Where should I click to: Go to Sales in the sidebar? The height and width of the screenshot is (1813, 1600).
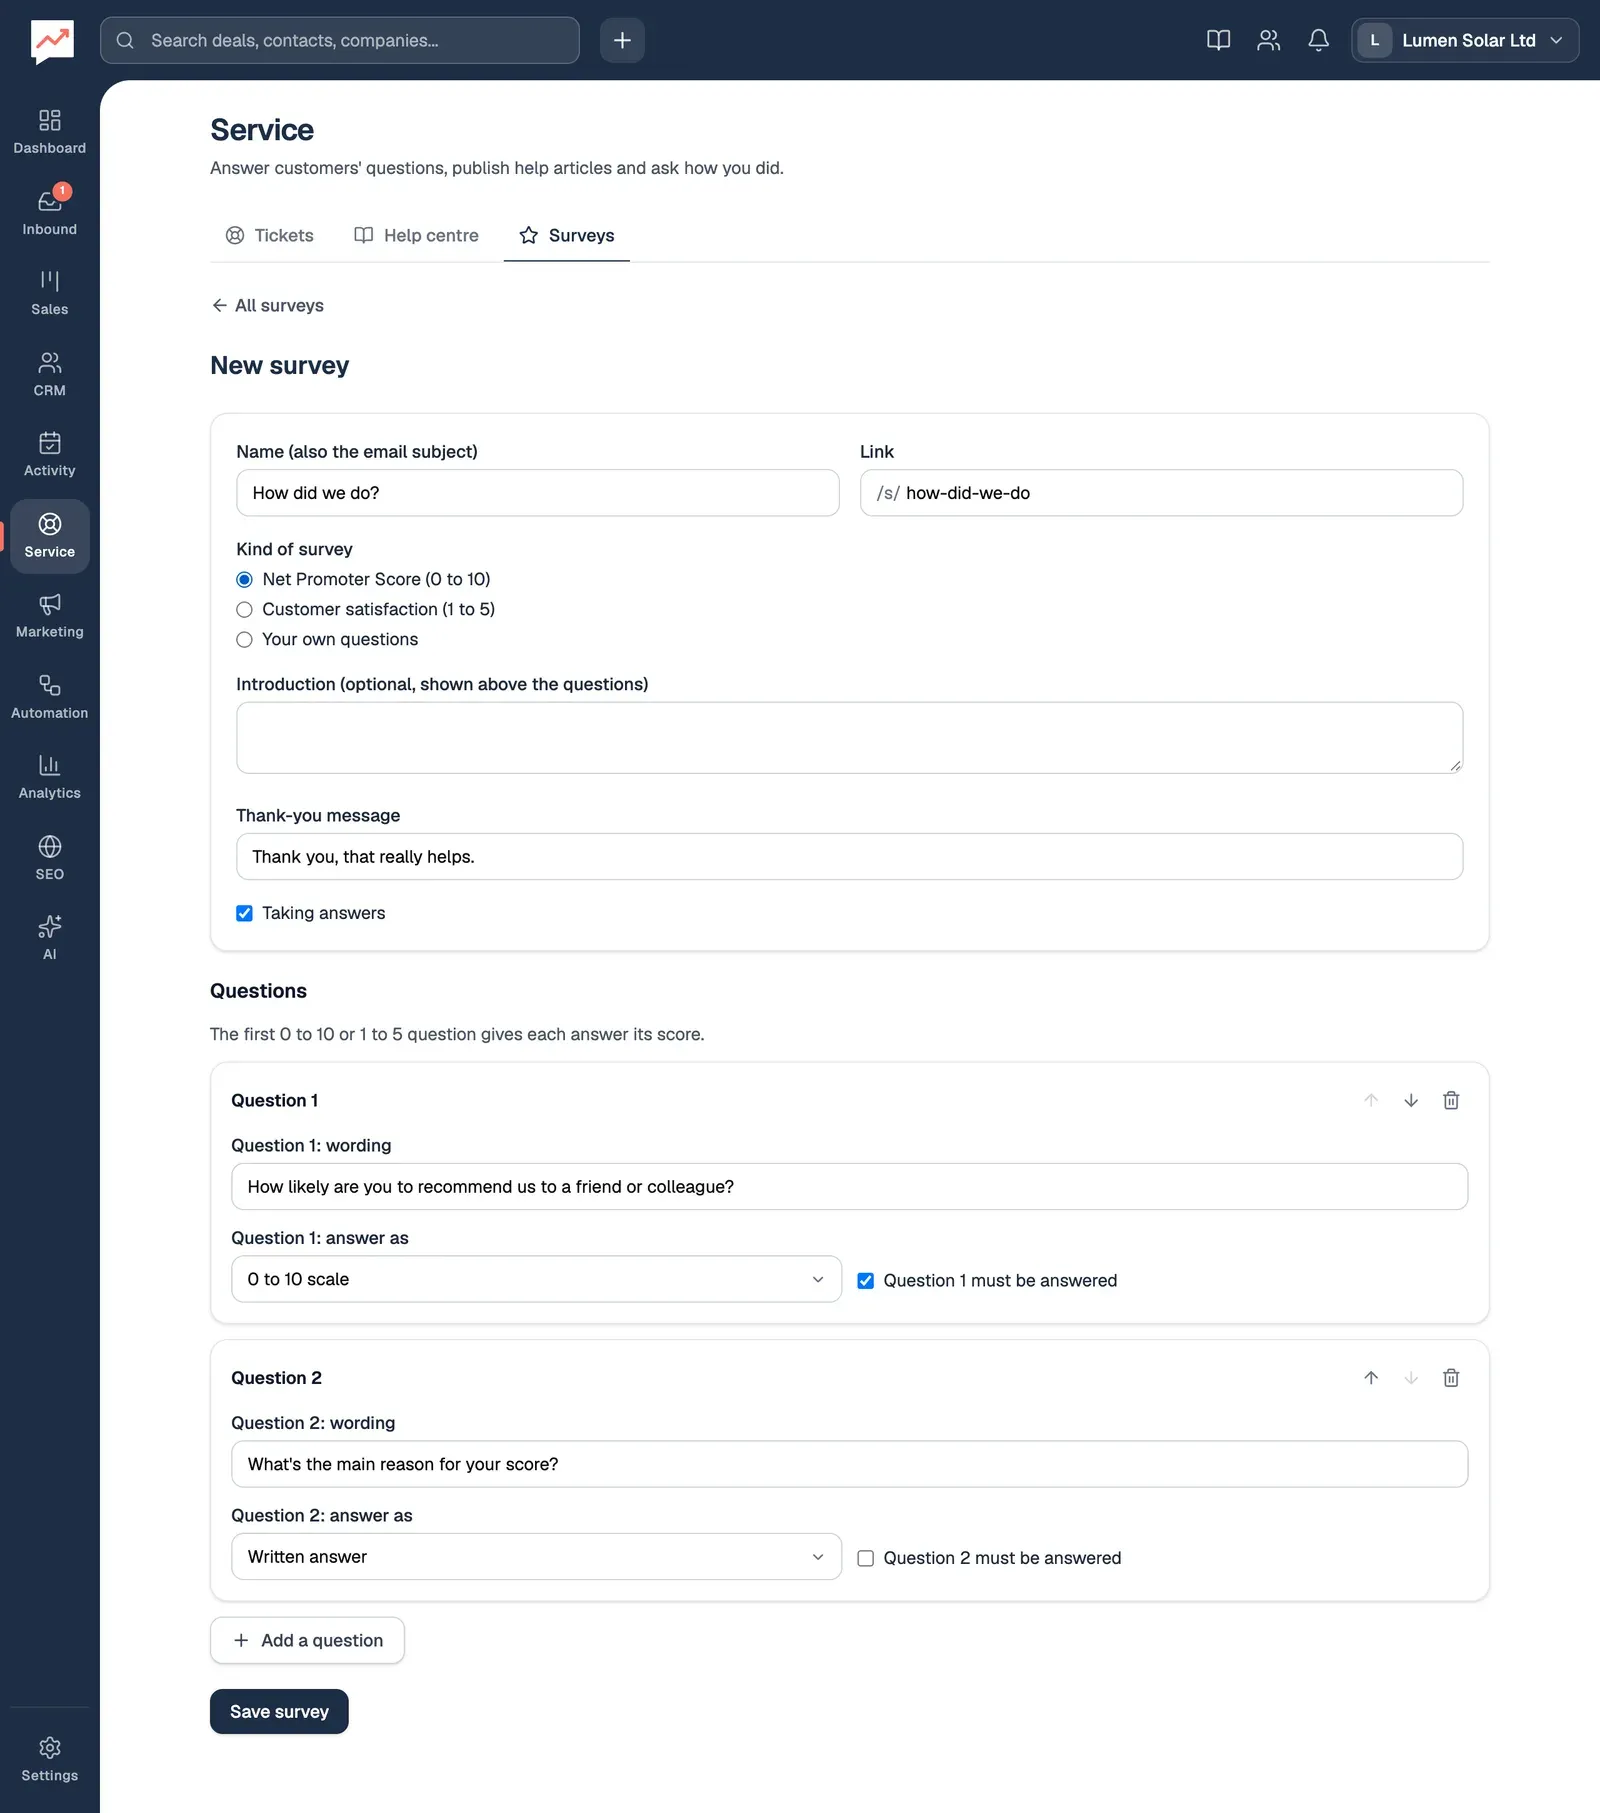pyautogui.click(x=49, y=293)
